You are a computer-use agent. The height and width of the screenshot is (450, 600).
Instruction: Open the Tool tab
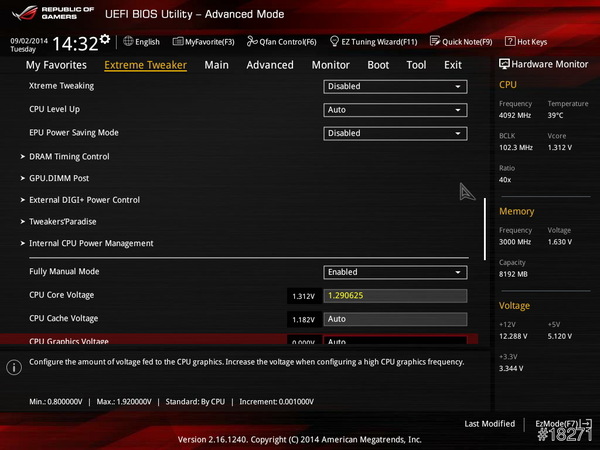pos(416,65)
